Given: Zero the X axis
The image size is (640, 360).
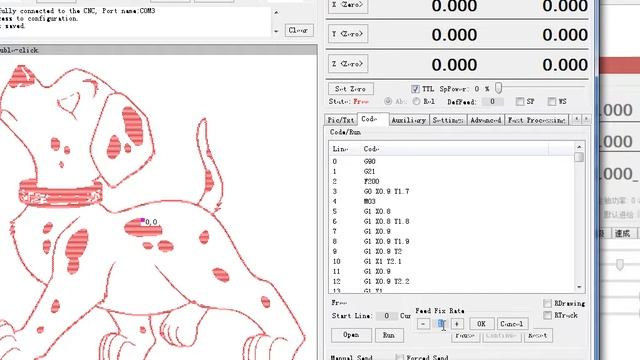Looking at the screenshot, I should (348, 5).
